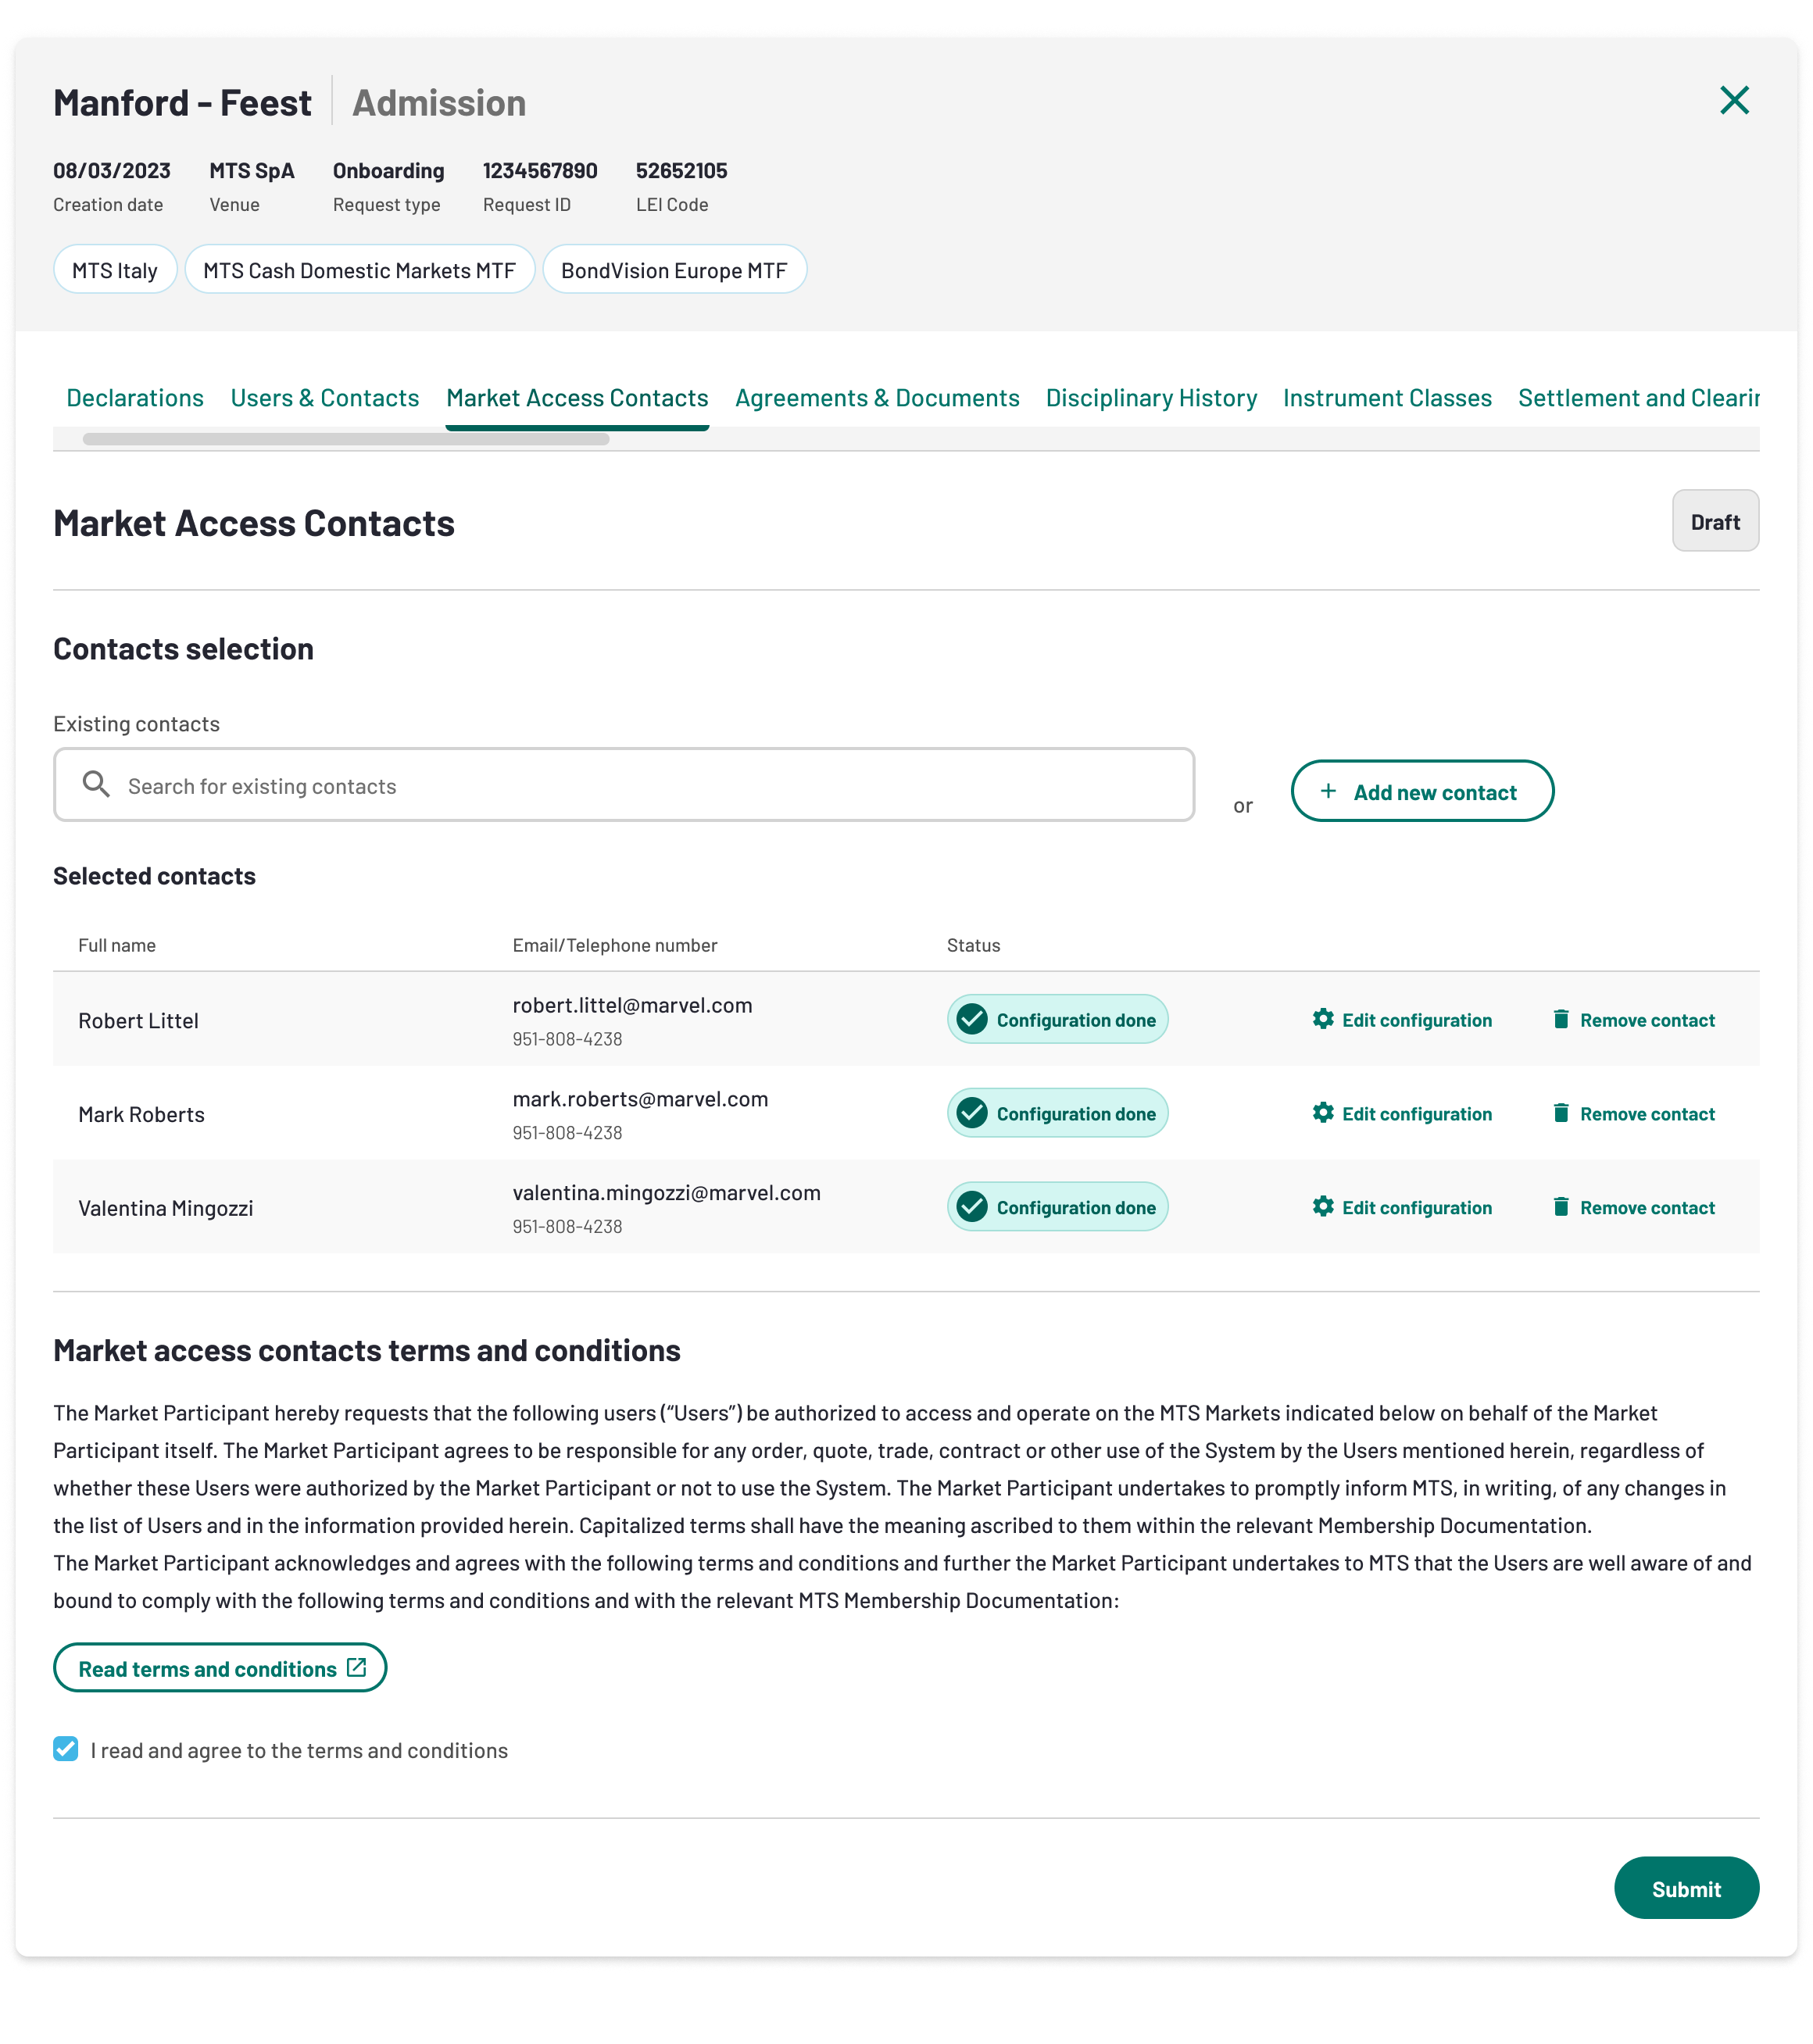This screenshot has width=1813, height=2044.
Task: Click gear icon for Robert Littel configuration
Action: 1323,1019
